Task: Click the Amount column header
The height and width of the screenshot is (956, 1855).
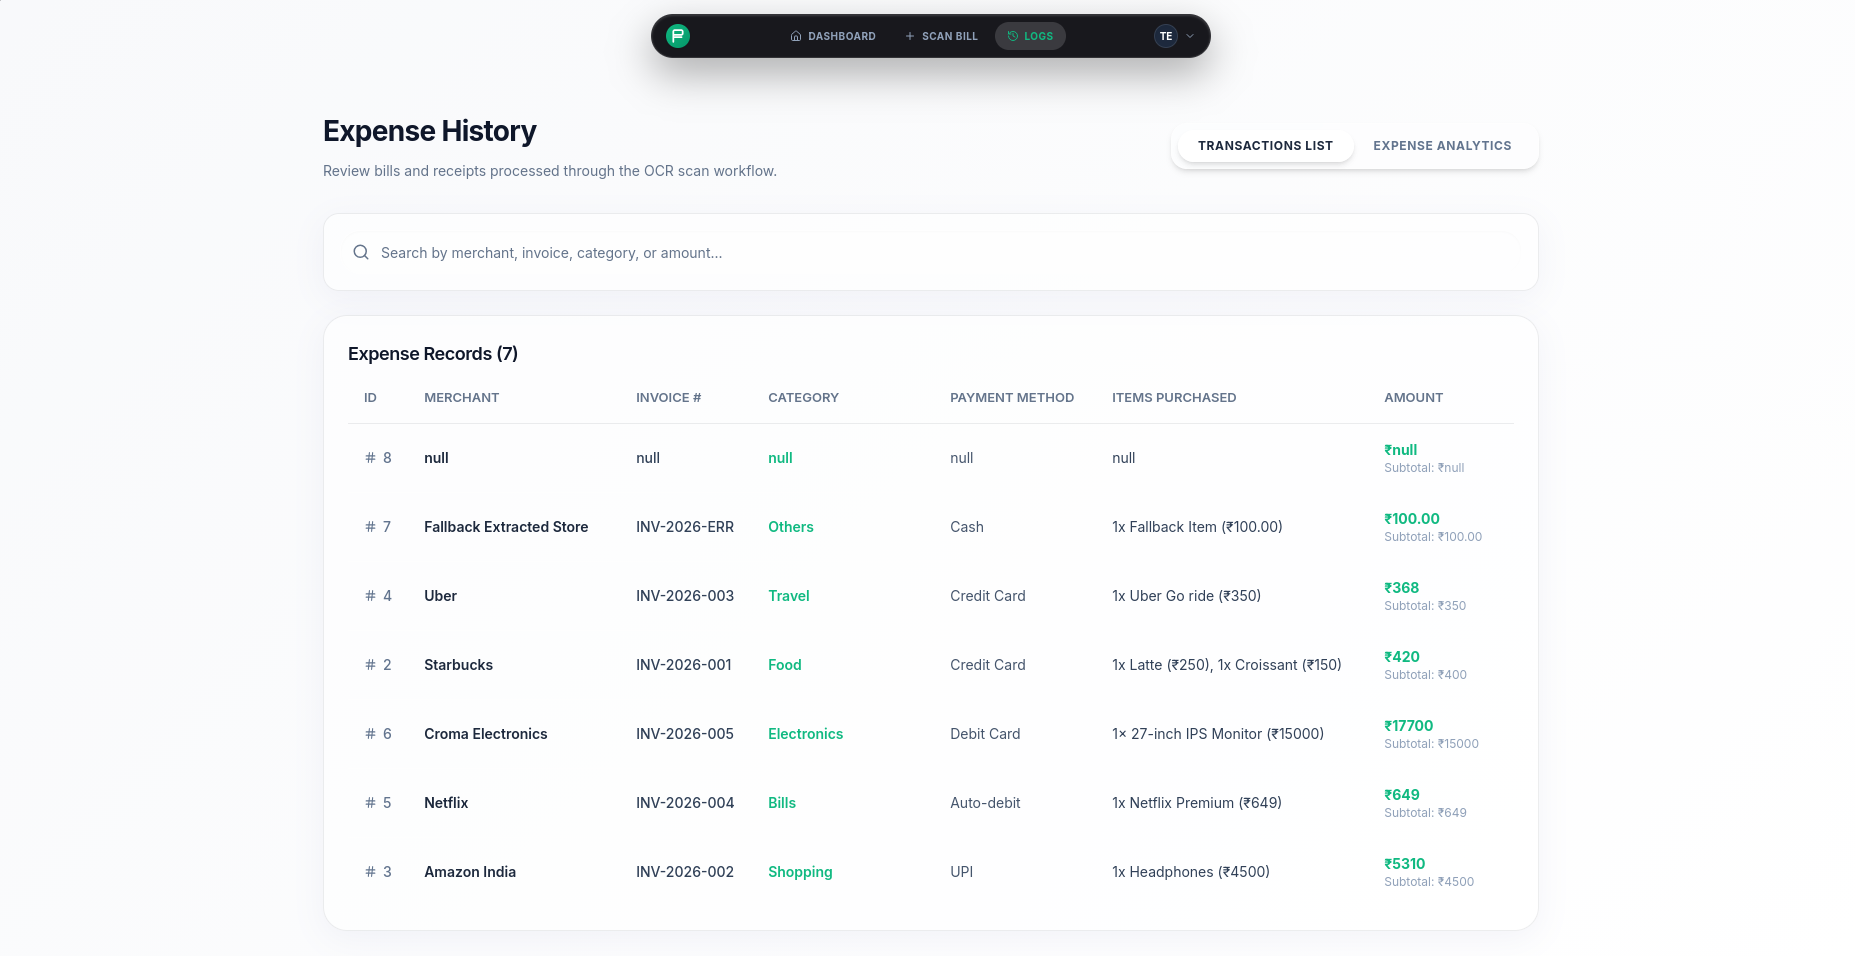Action: 1413,398
